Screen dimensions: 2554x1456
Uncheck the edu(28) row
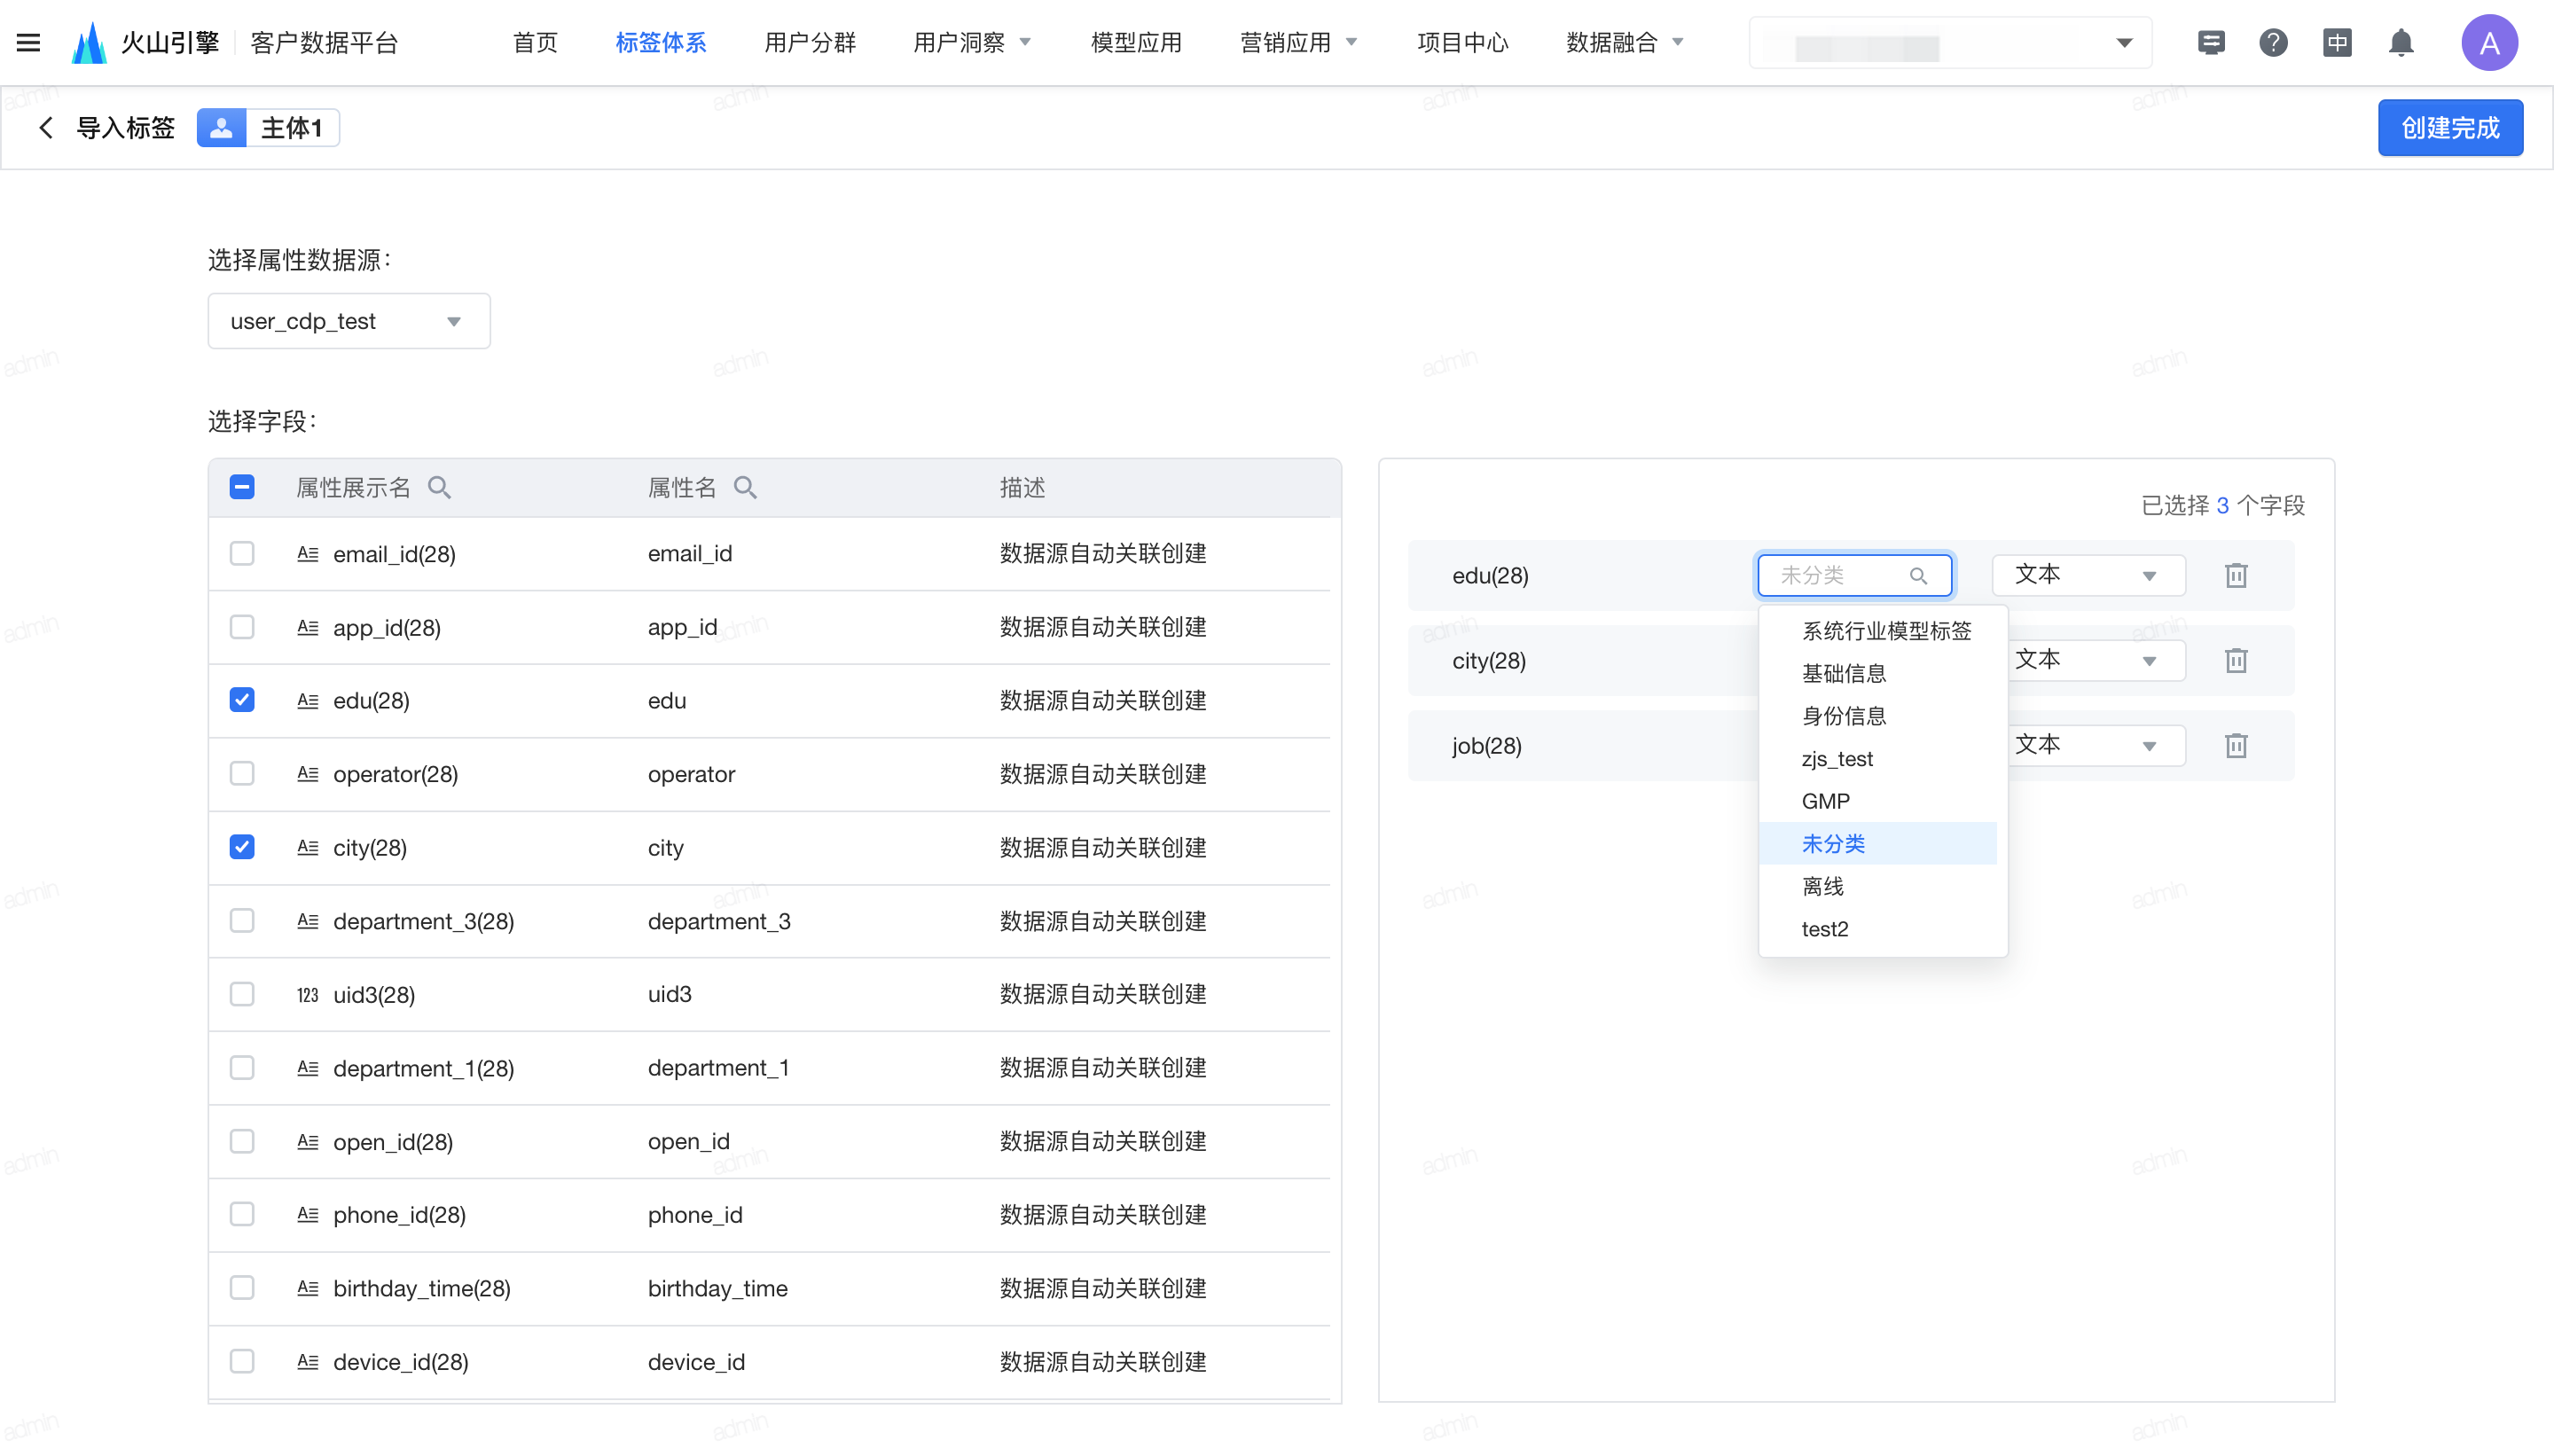(x=242, y=700)
